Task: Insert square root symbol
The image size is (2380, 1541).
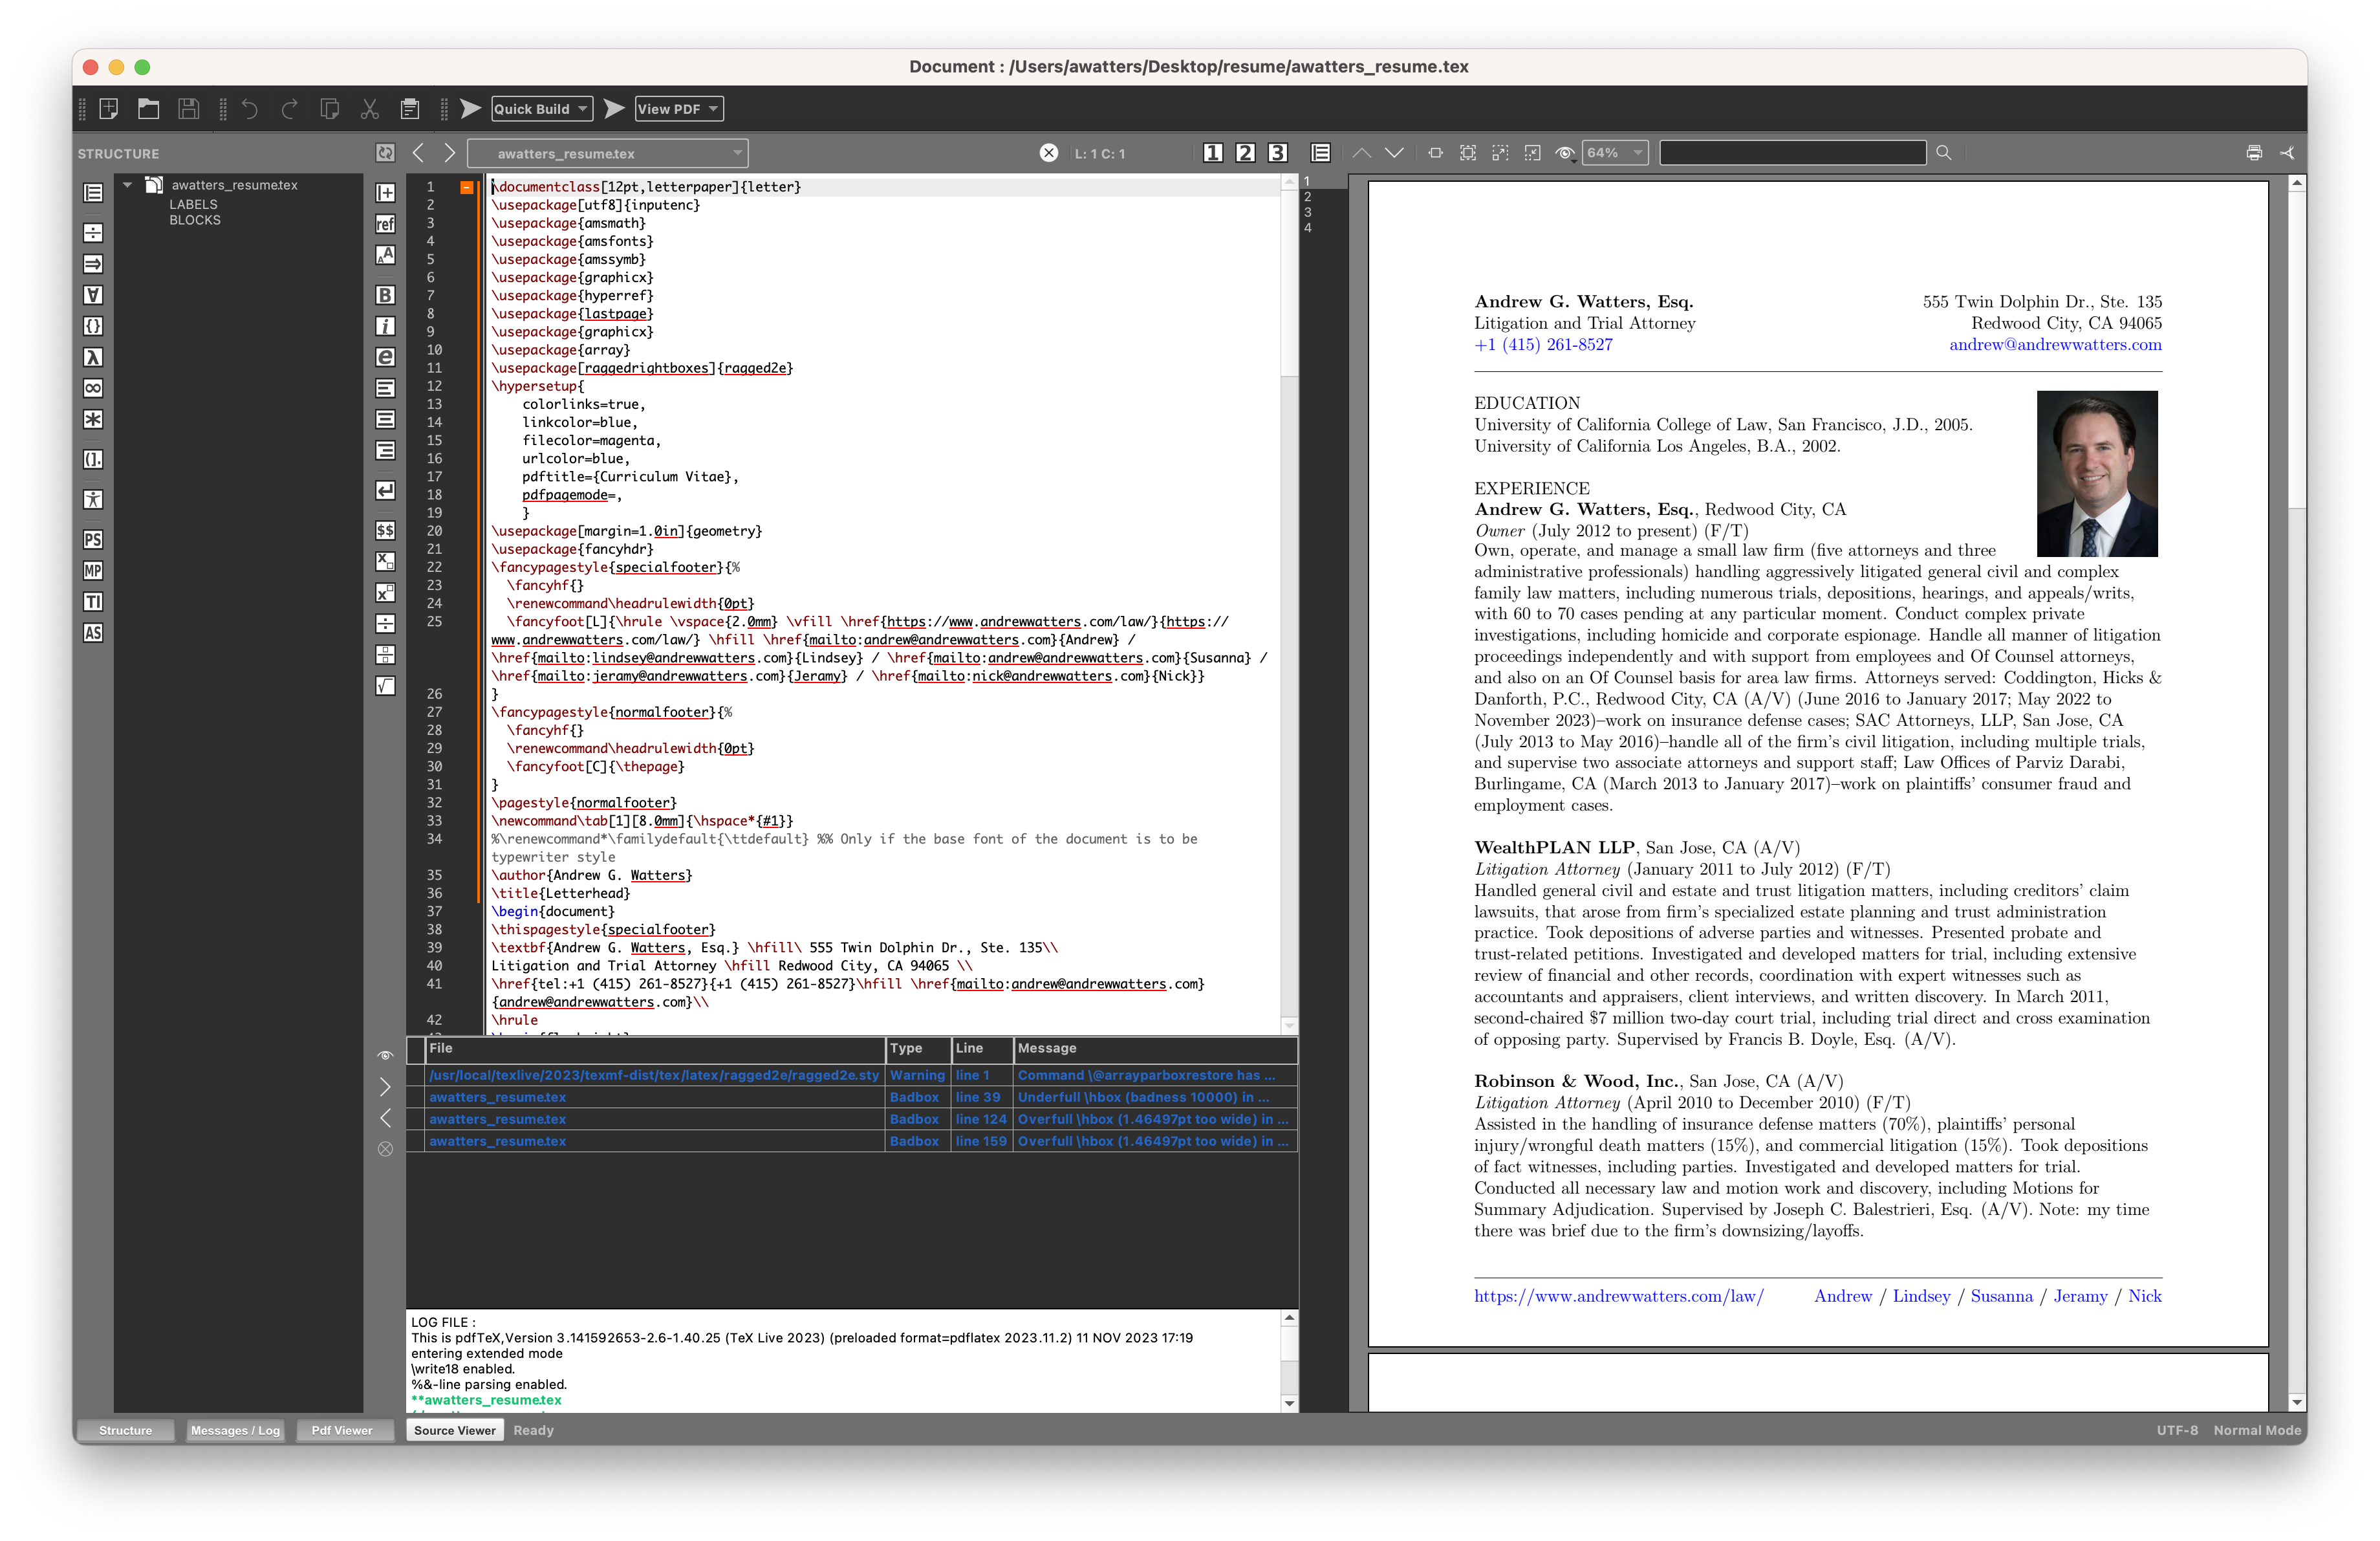Action: point(385,686)
